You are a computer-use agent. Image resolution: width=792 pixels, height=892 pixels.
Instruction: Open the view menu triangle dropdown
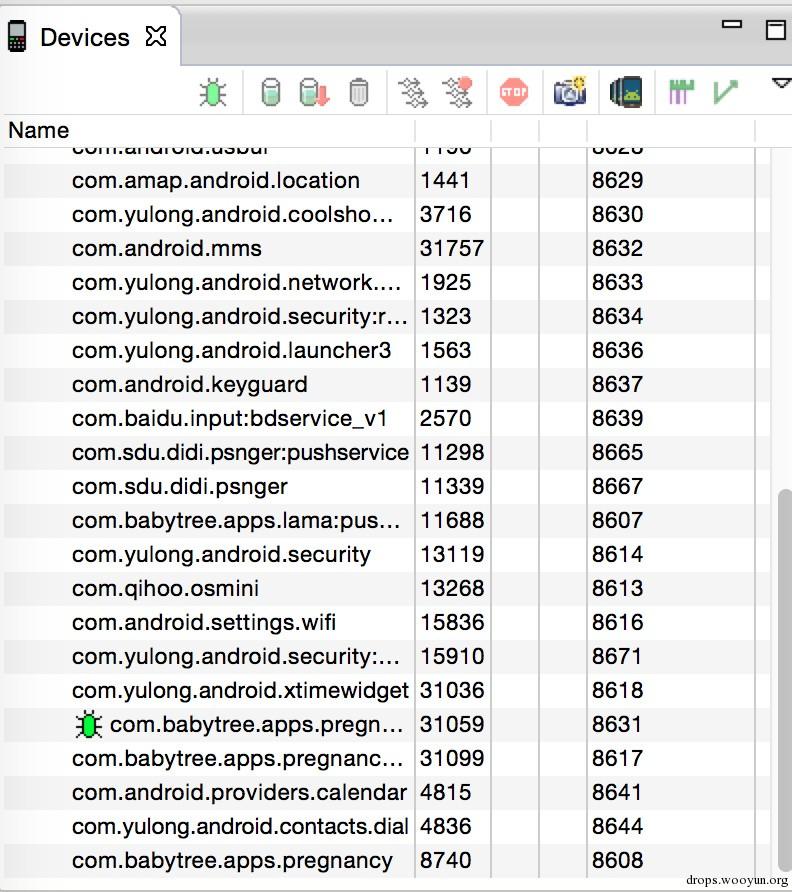(x=782, y=84)
